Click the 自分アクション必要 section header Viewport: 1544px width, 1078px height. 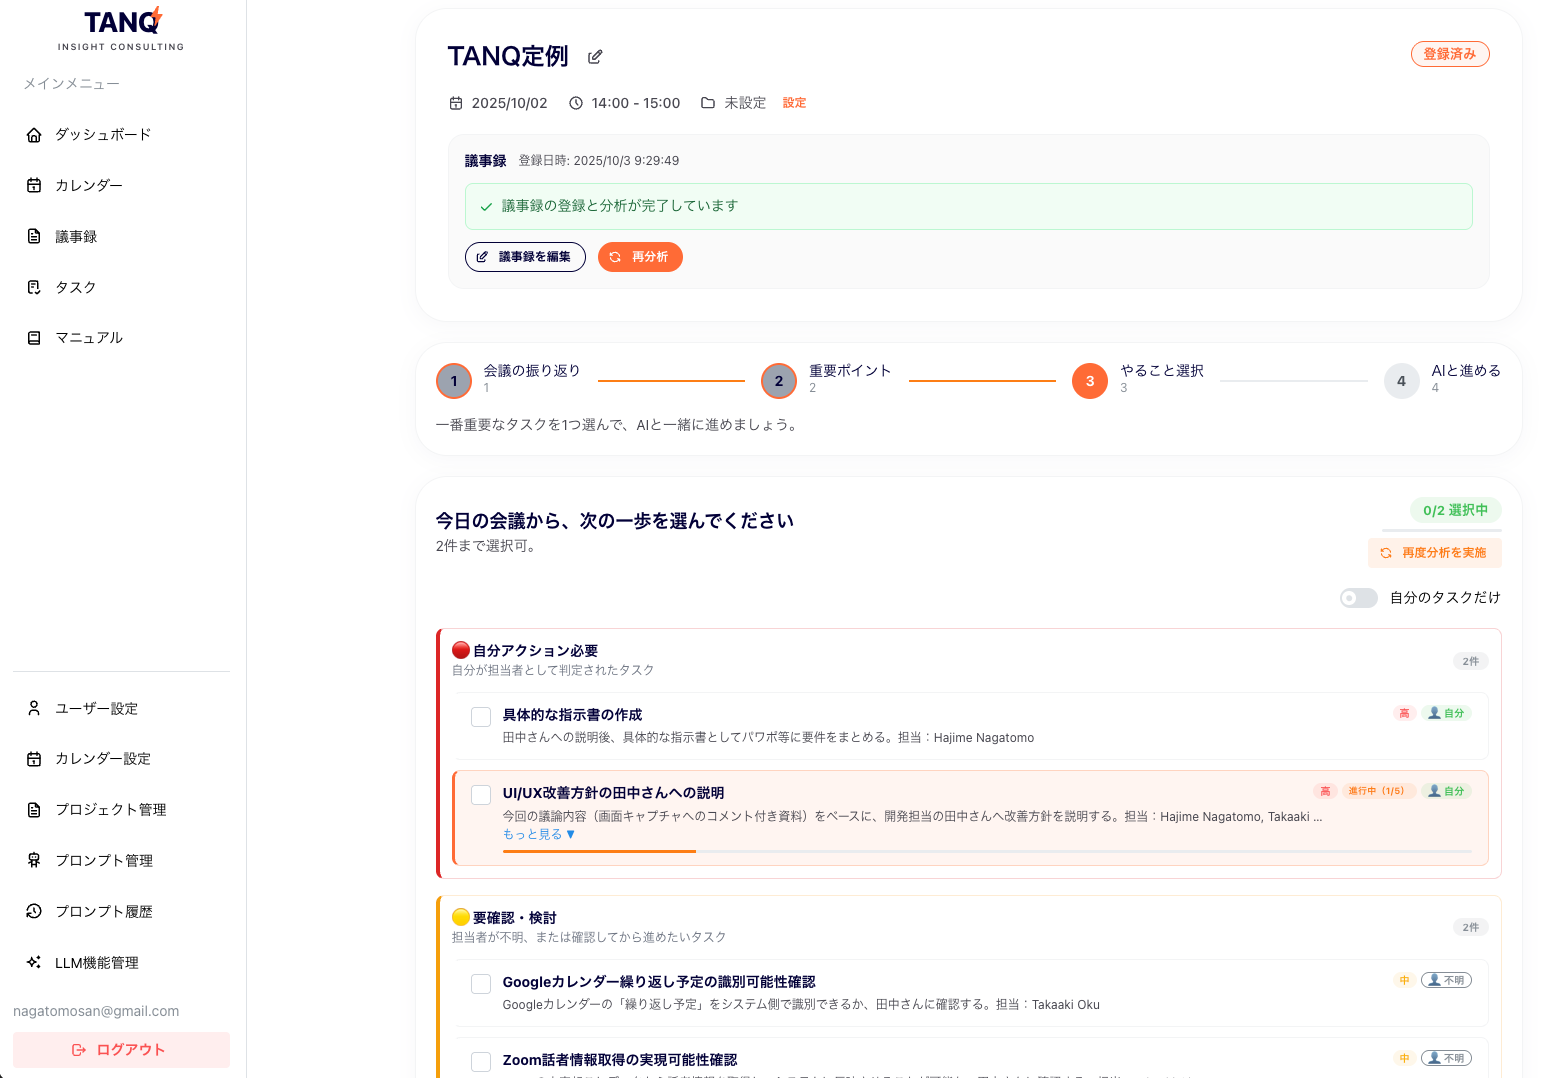536,651
